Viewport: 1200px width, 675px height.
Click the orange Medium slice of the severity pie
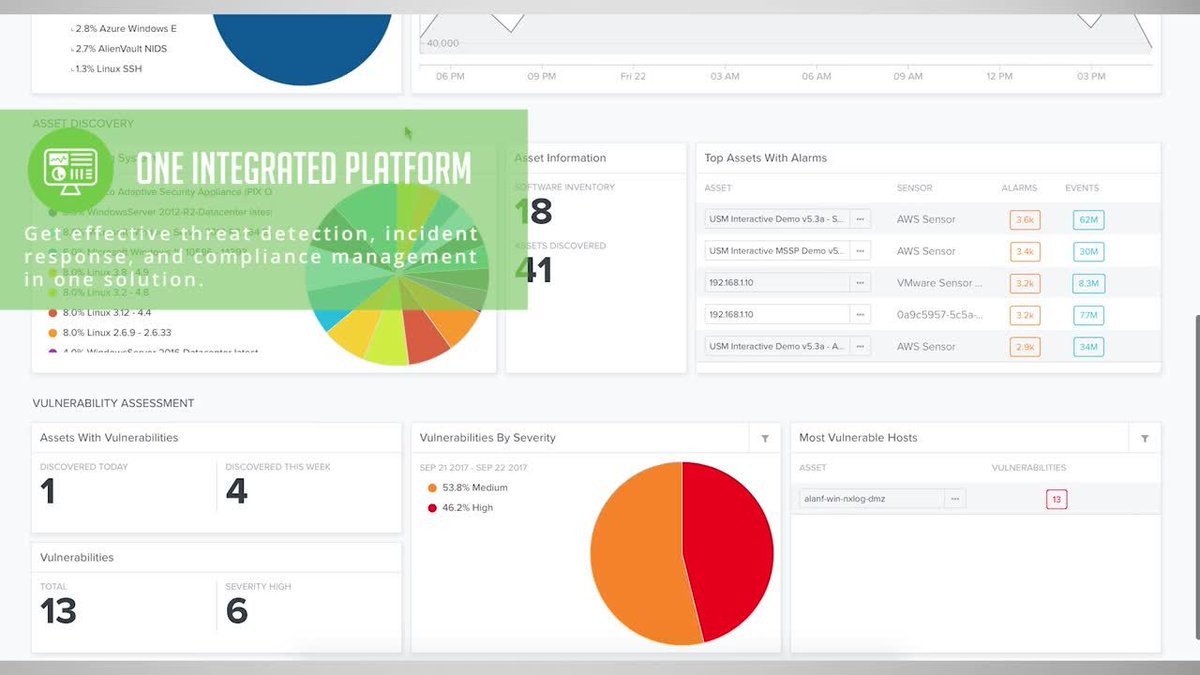[635, 555]
